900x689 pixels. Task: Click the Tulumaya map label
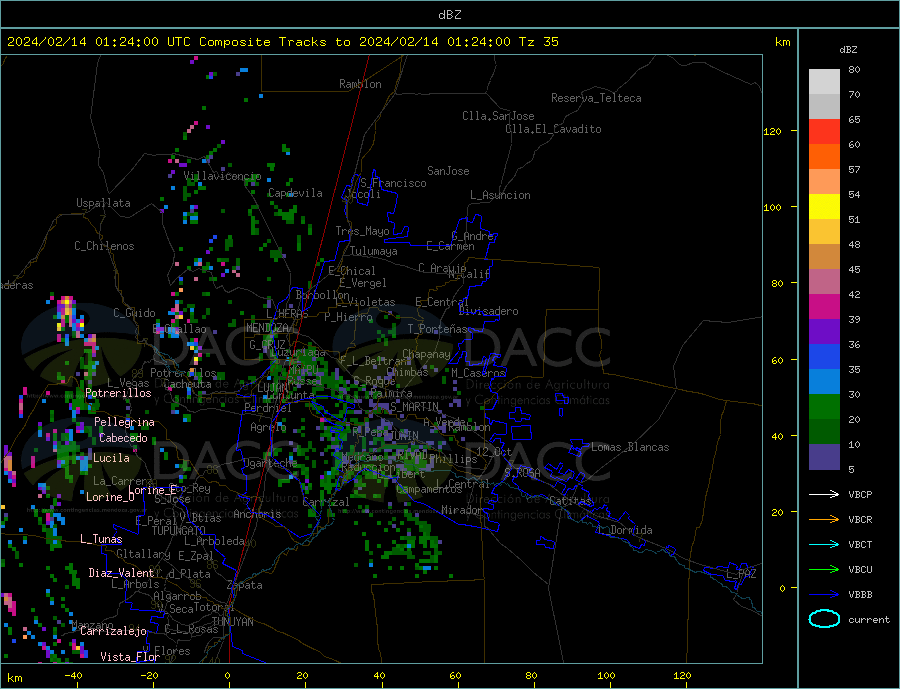click(374, 251)
